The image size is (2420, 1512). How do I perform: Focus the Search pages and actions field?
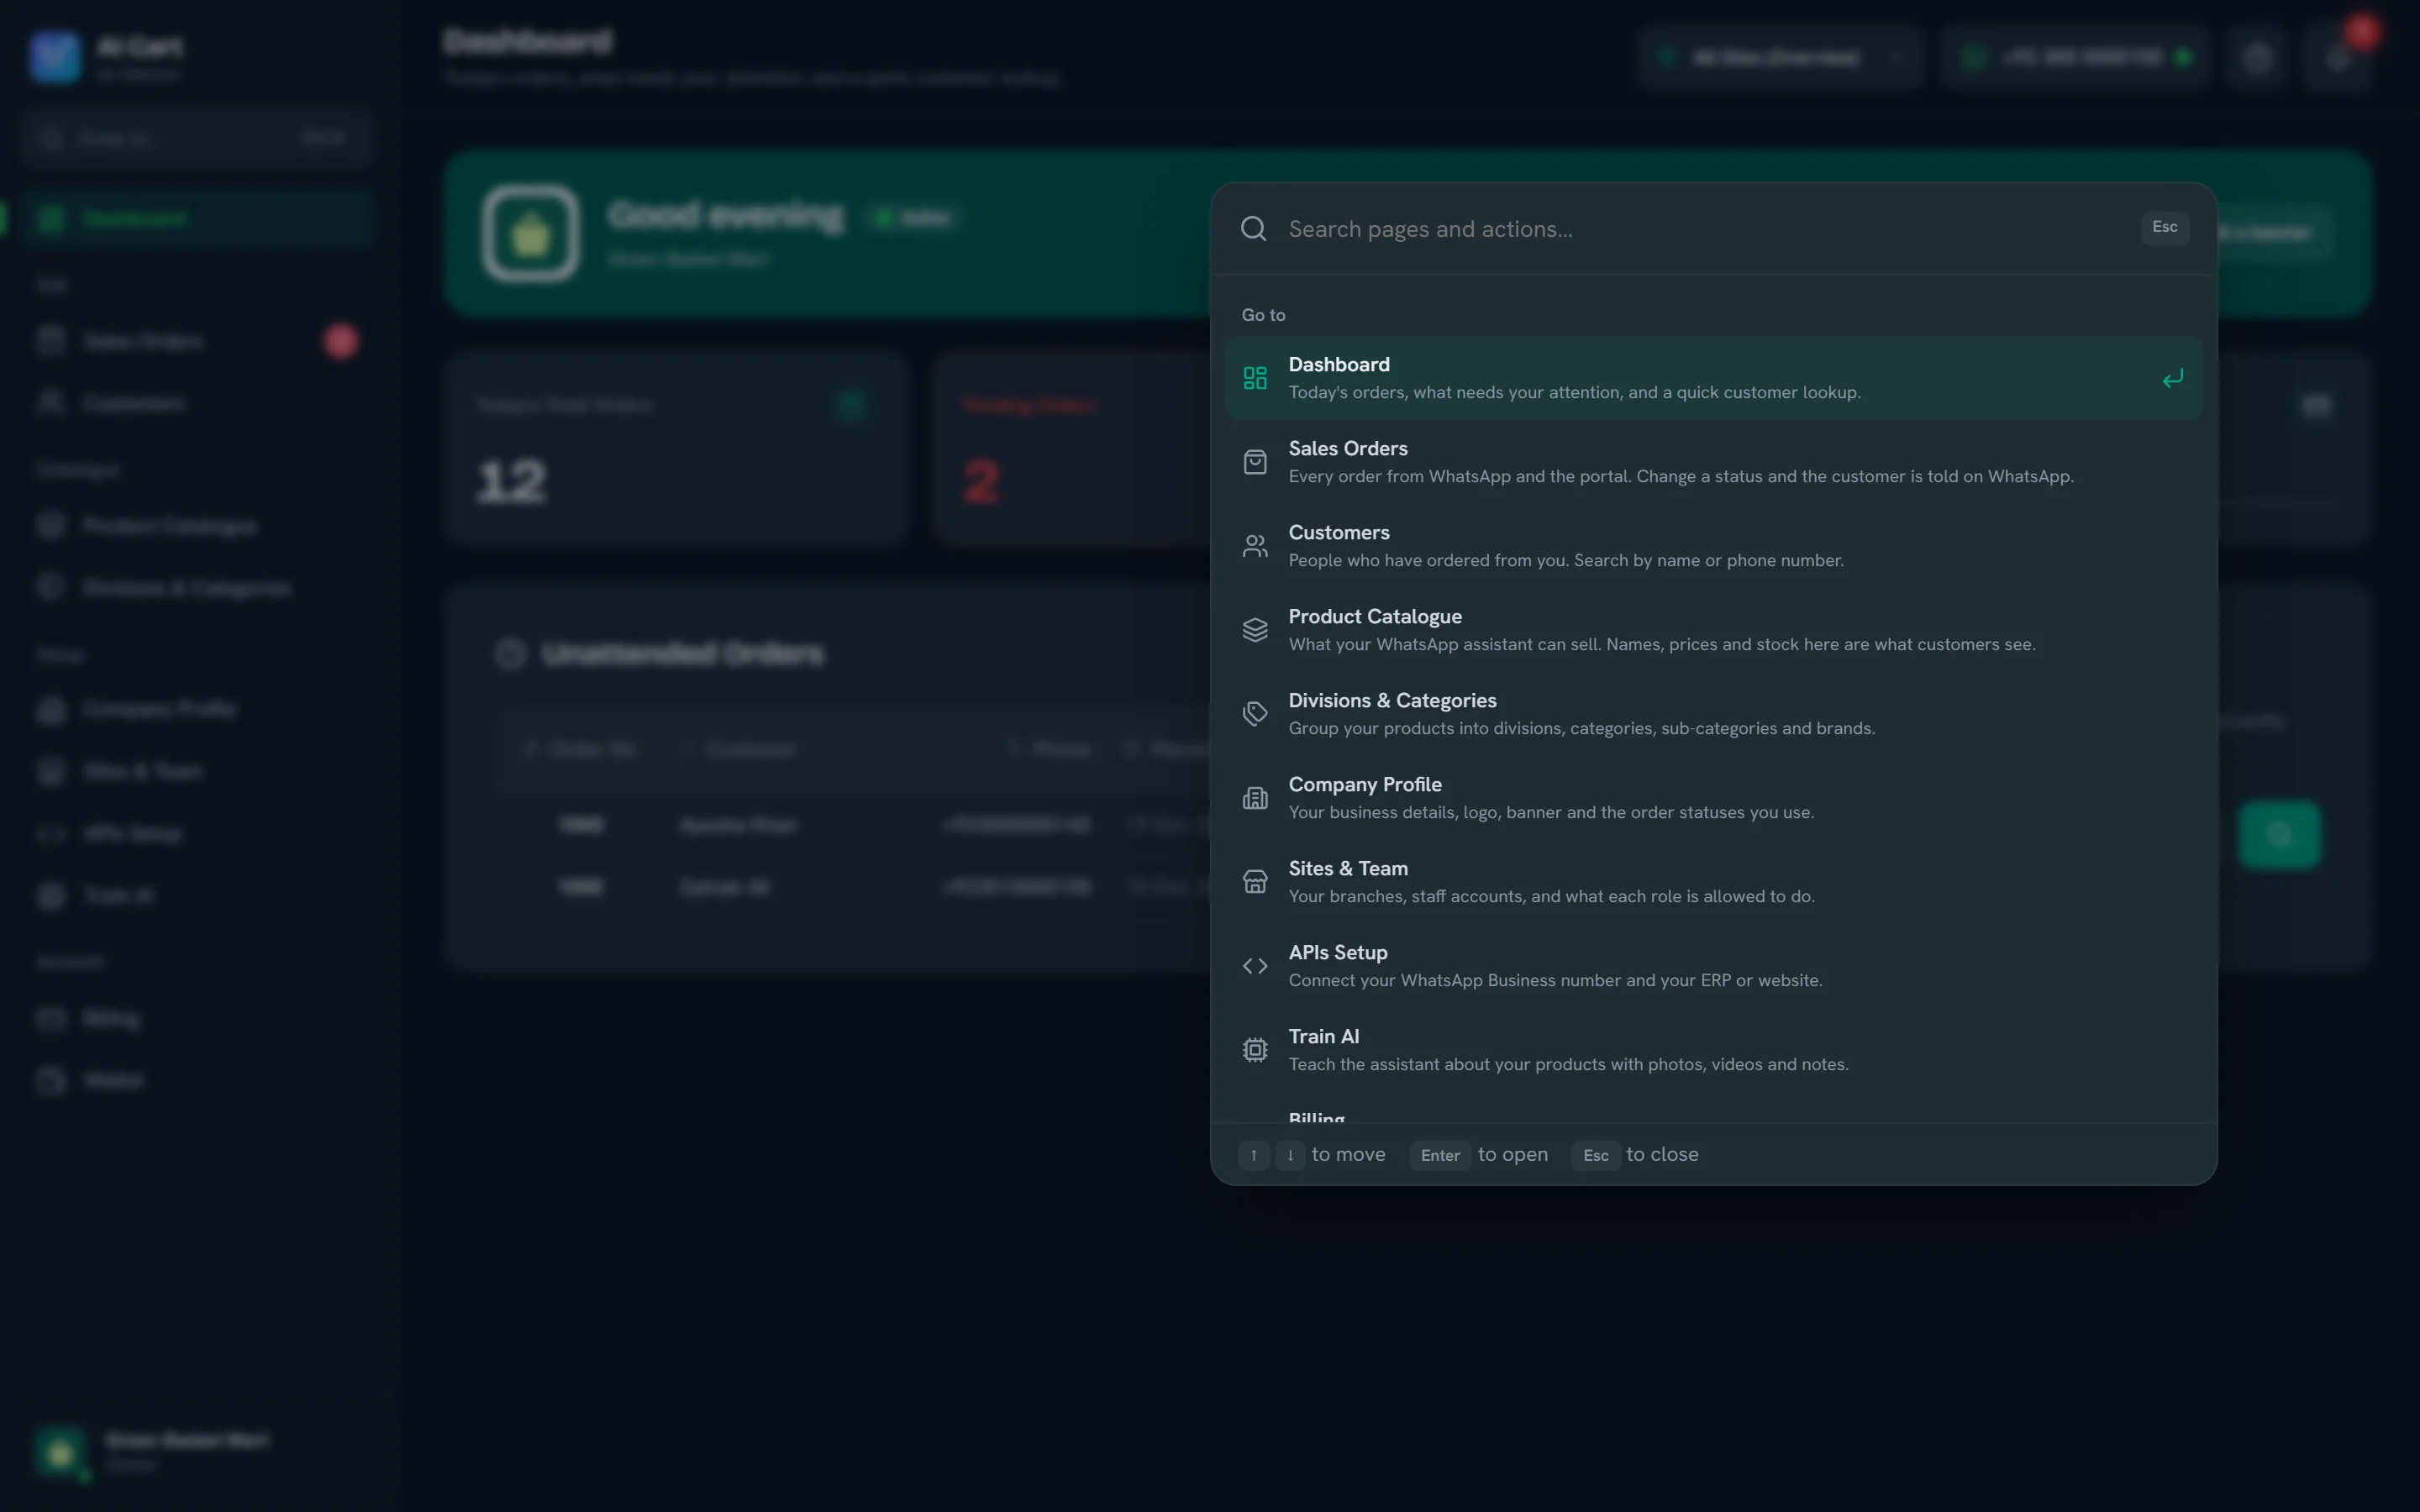coord(1706,229)
